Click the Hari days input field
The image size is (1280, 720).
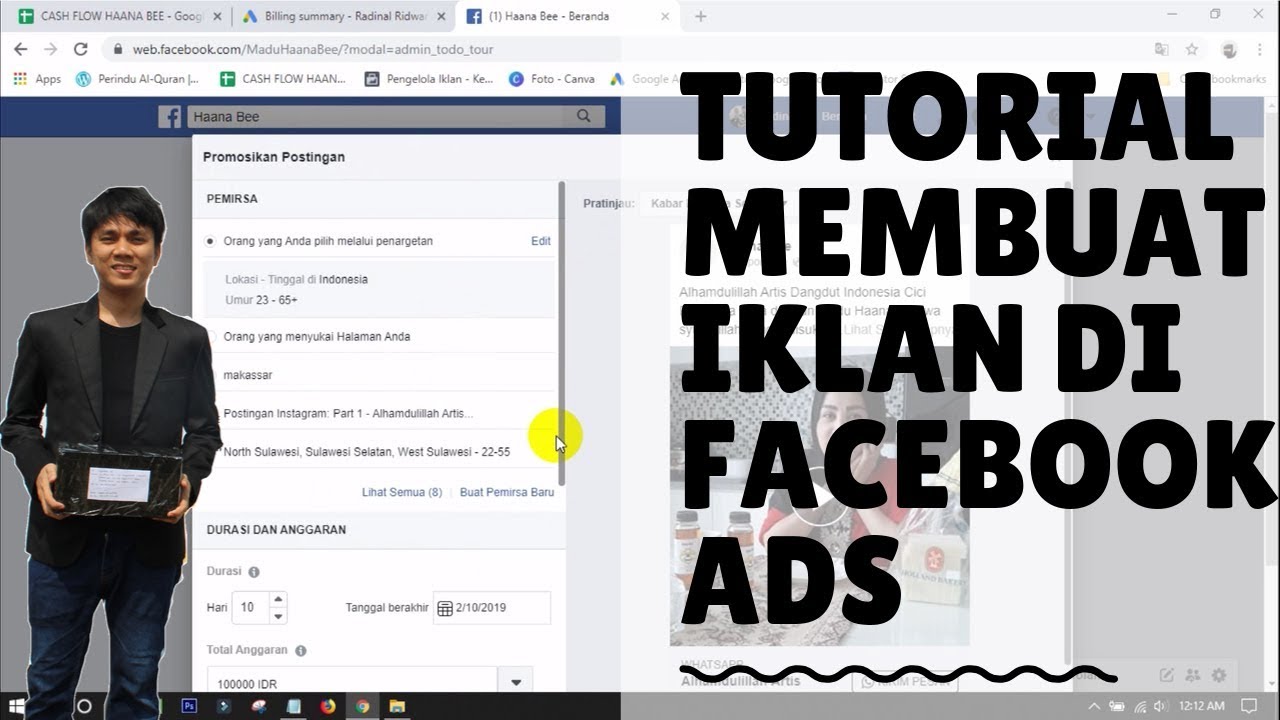250,607
